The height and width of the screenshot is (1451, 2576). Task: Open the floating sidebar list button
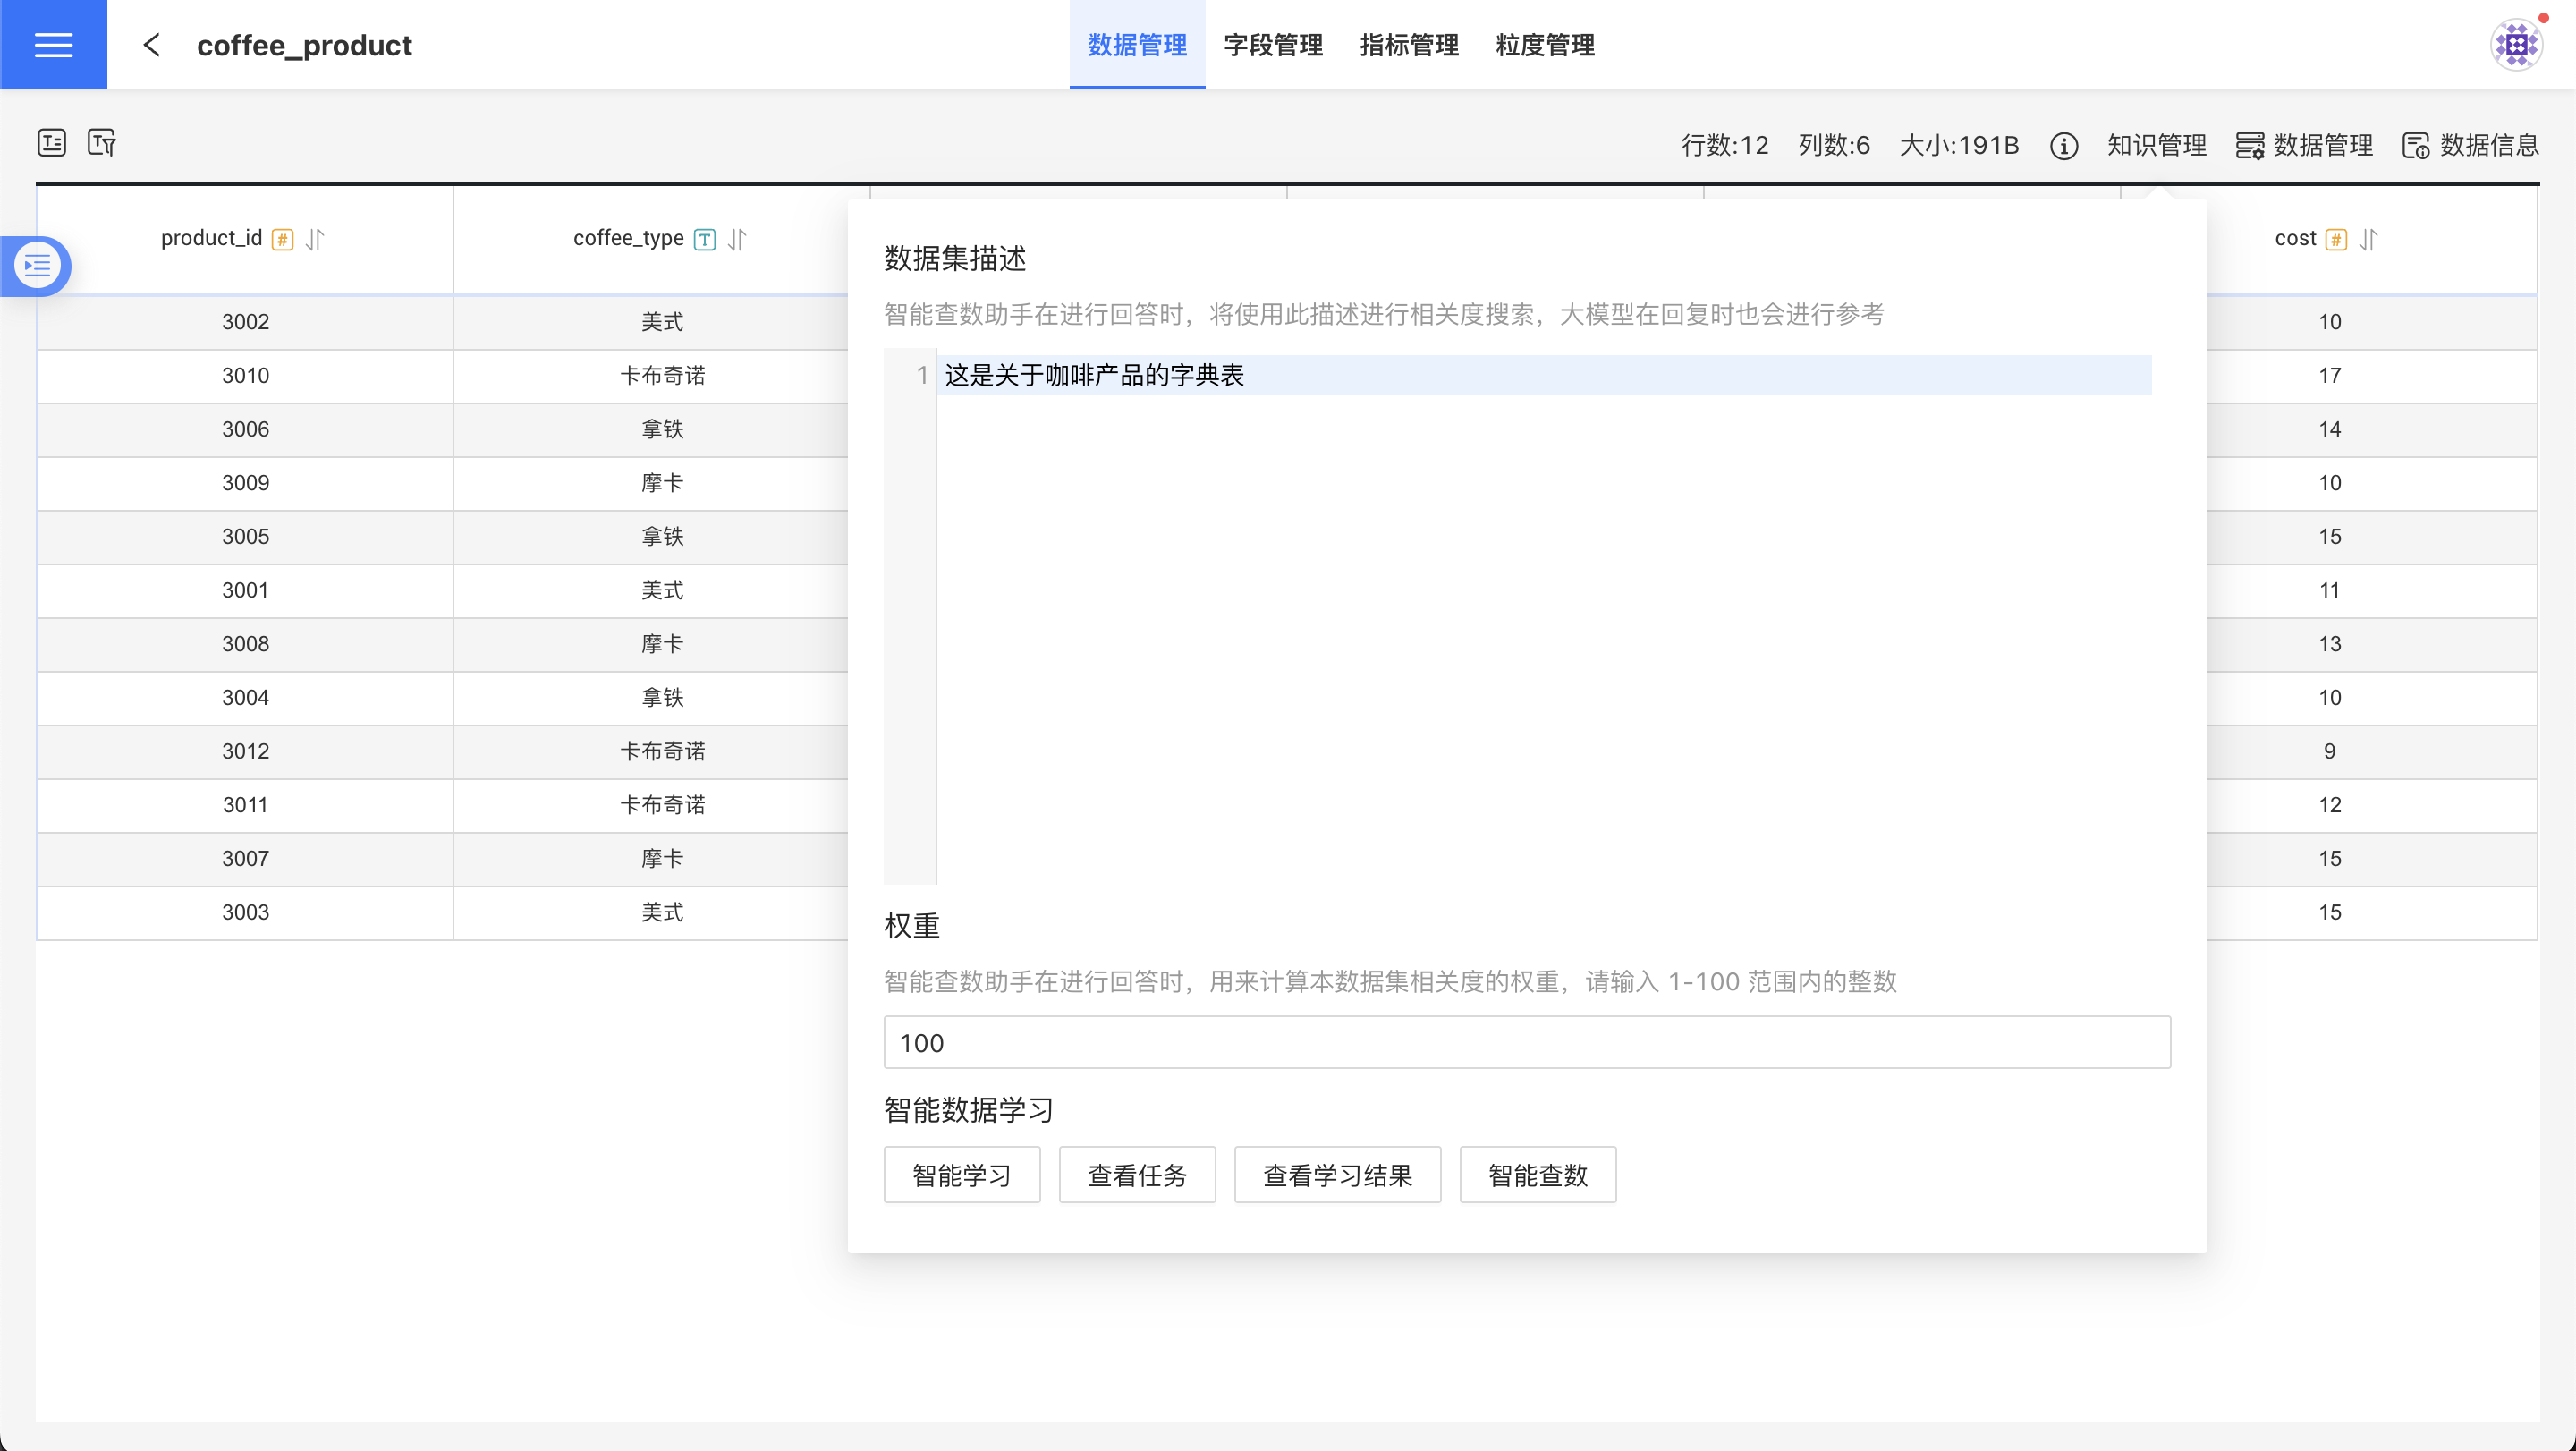pos(37,266)
